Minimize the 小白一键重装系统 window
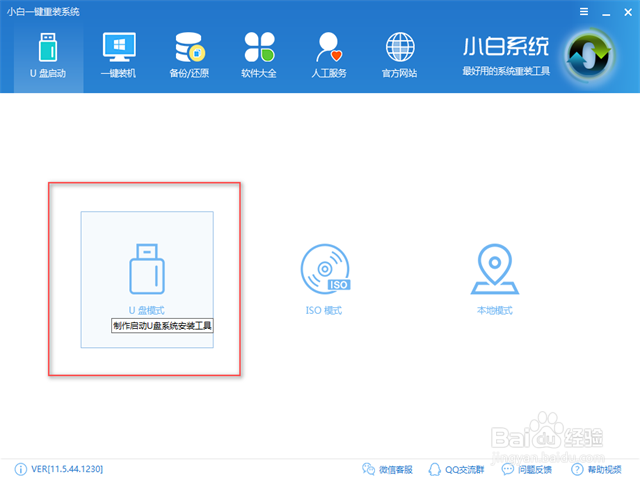This screenshot has width=640, height=480. click(x=606, y=13)
